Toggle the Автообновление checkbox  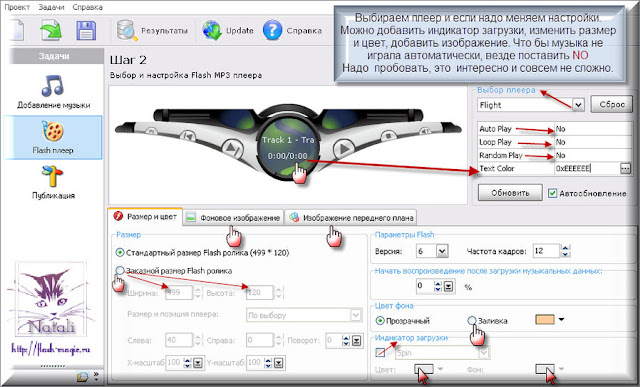(552, 193)
